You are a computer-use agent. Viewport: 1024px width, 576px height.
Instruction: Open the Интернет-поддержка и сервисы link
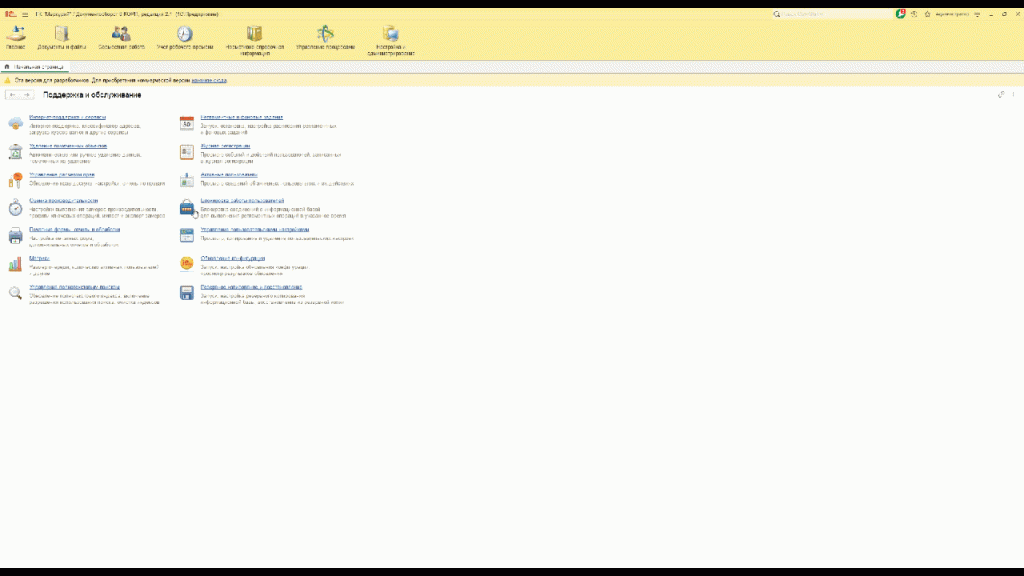tap(67, 118)
